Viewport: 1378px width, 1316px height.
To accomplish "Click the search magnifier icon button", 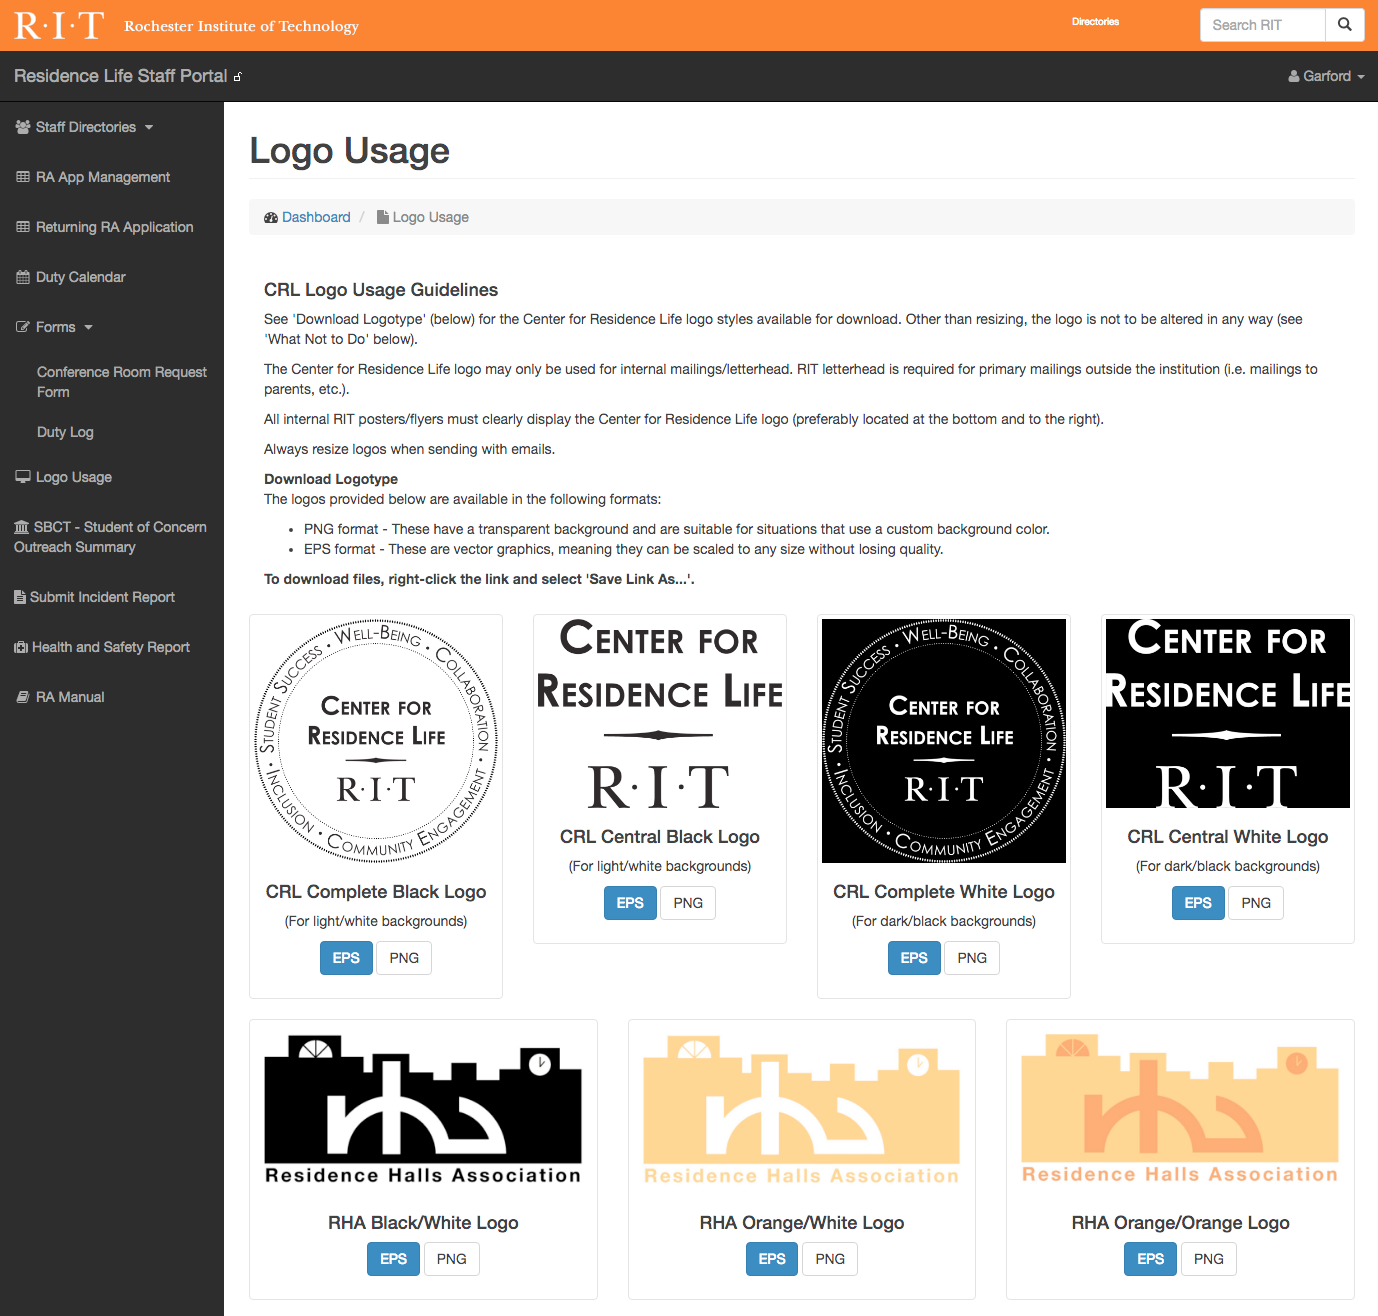I will pos(1345,25).
